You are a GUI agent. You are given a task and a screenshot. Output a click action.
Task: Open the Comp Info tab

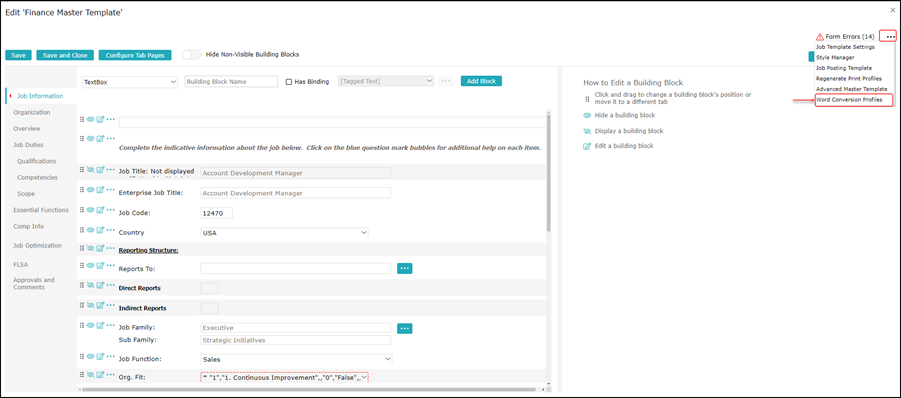(x=29, y=226)
